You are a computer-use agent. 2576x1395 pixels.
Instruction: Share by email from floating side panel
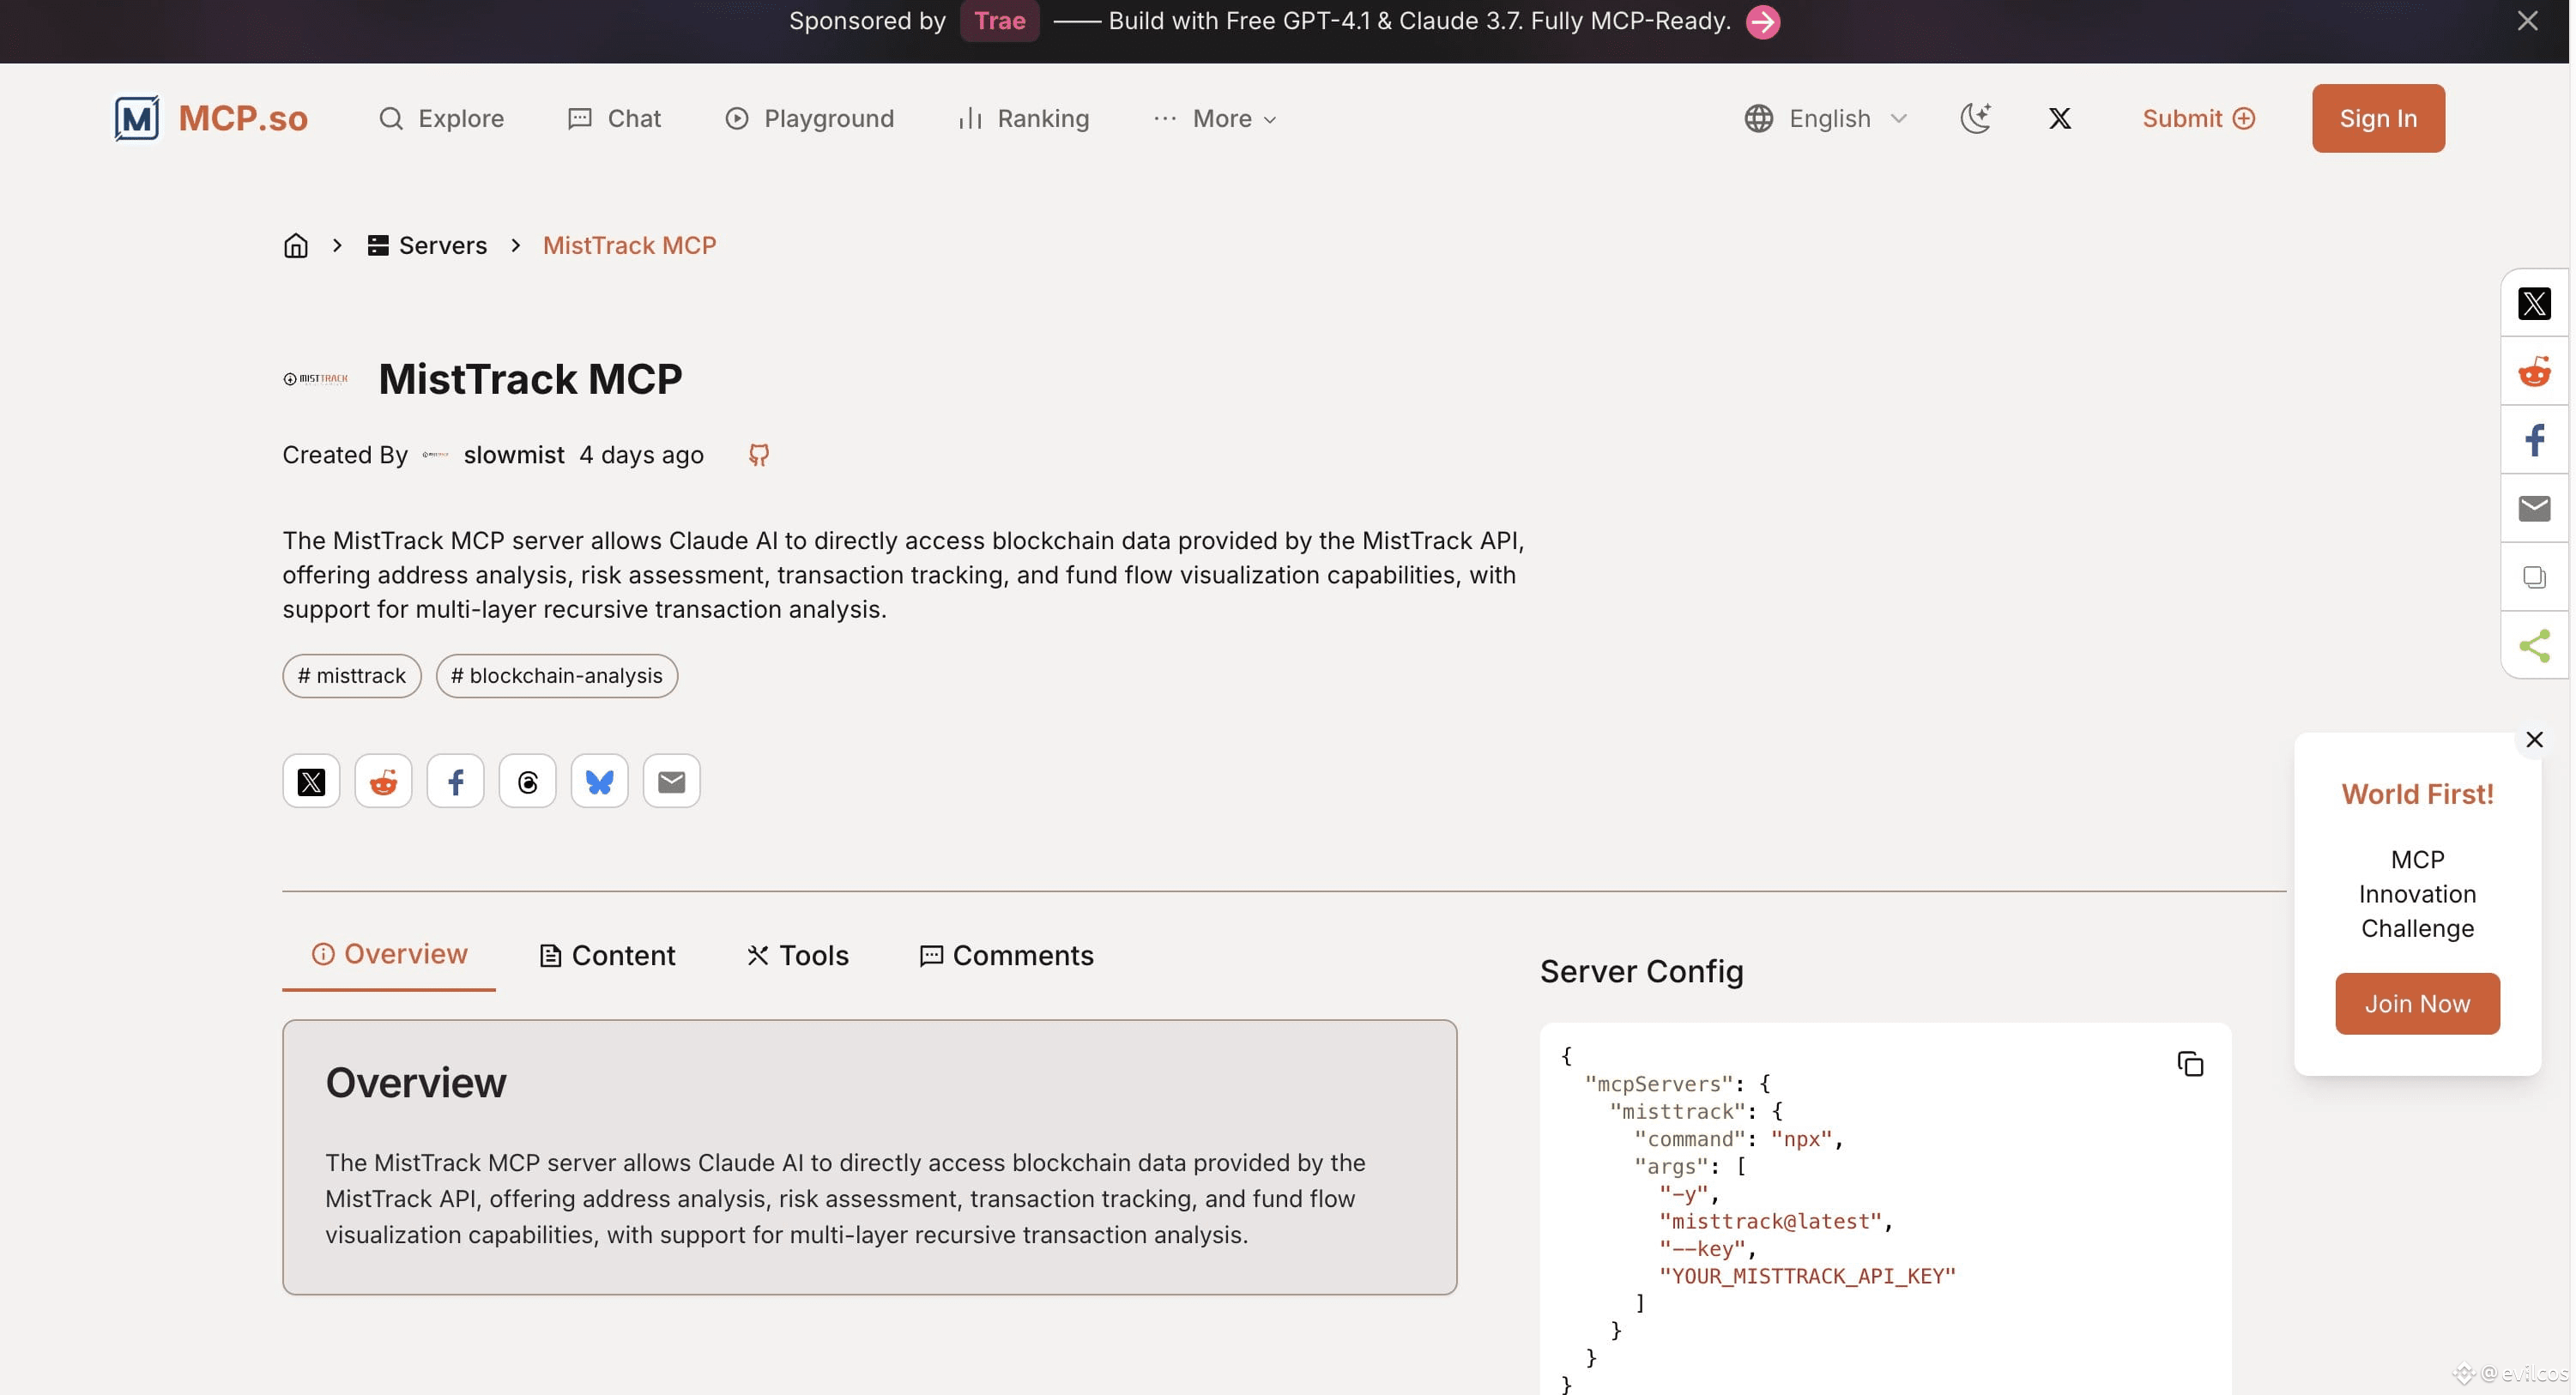tap(2534, 508)
